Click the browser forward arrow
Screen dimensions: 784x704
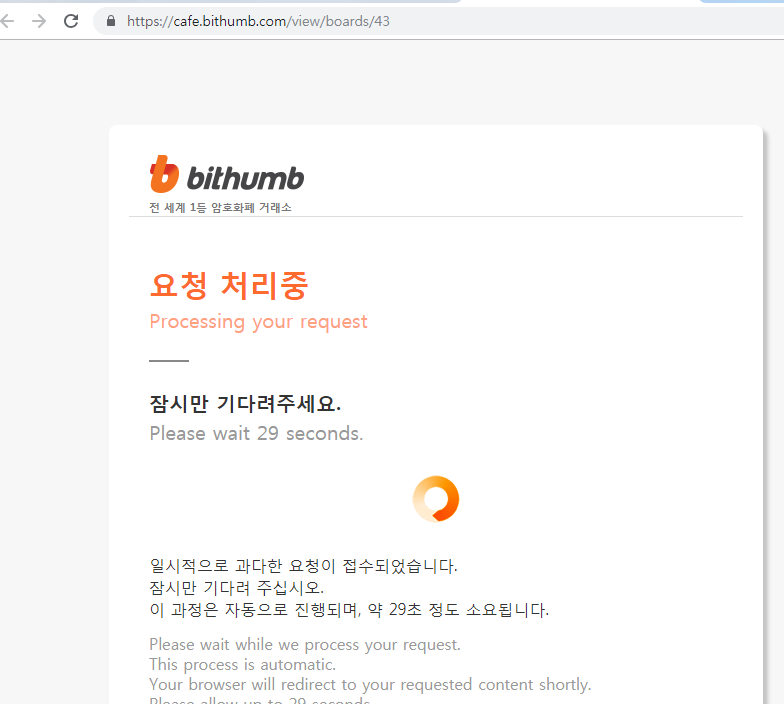click(39, 21)
